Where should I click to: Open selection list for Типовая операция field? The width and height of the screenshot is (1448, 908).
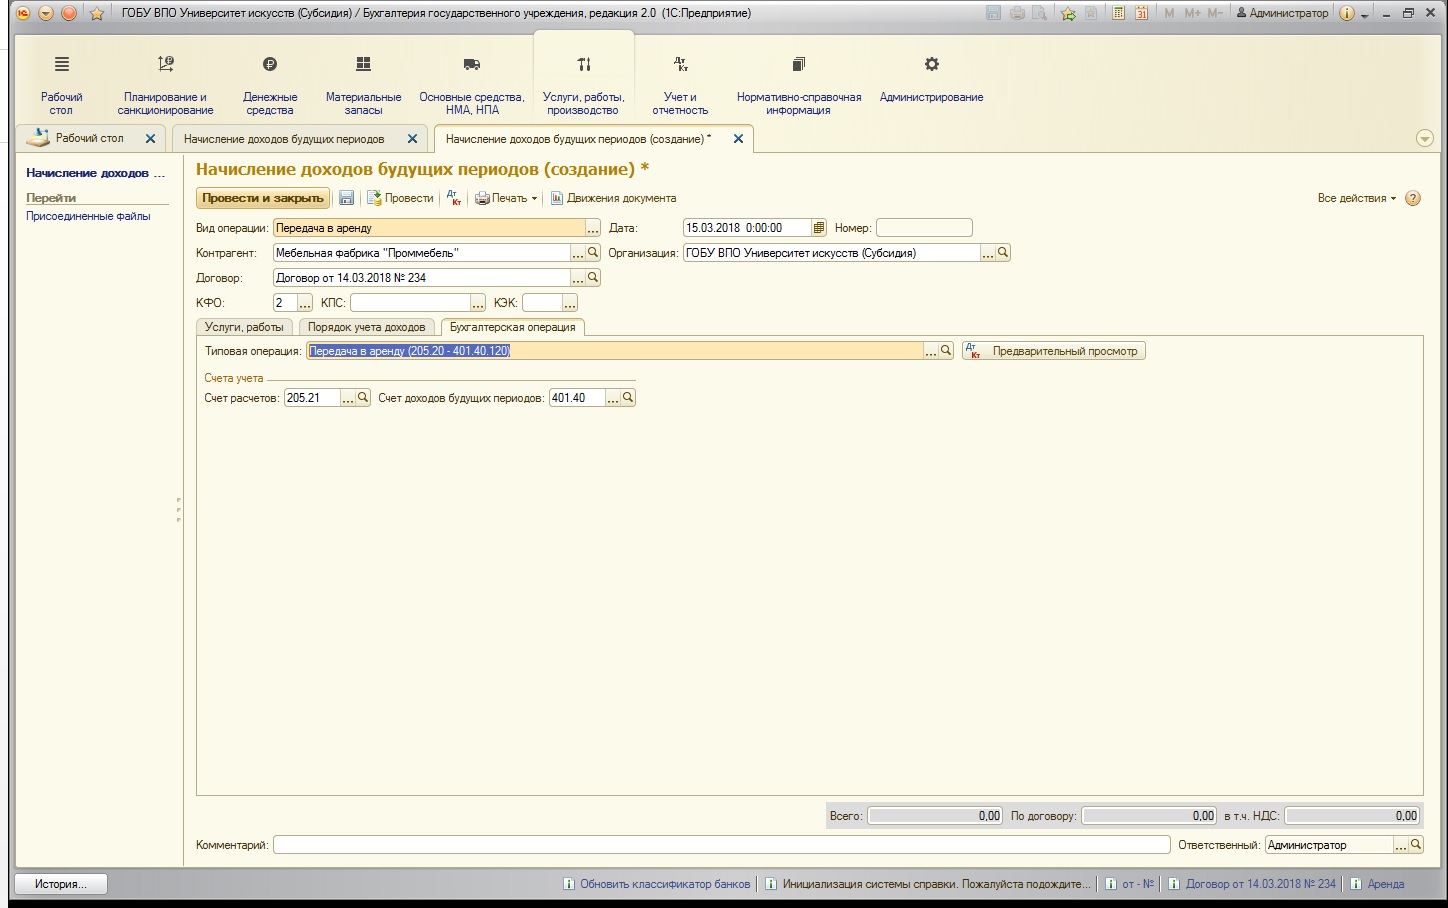931,351
